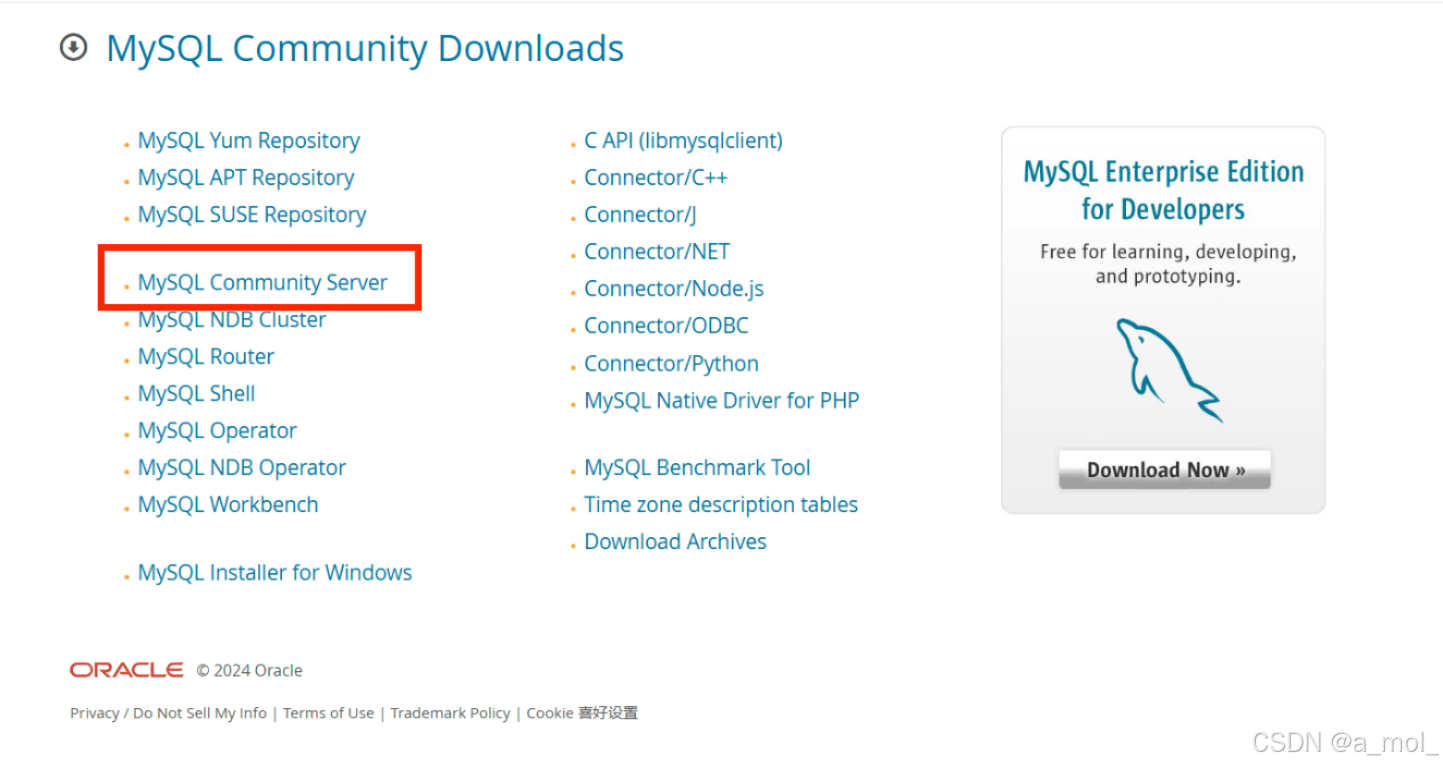The height and width of the screenshot is (768, 1443).
Task: Open MySQL Native Driver for PHP
Action: click(722, 401)
